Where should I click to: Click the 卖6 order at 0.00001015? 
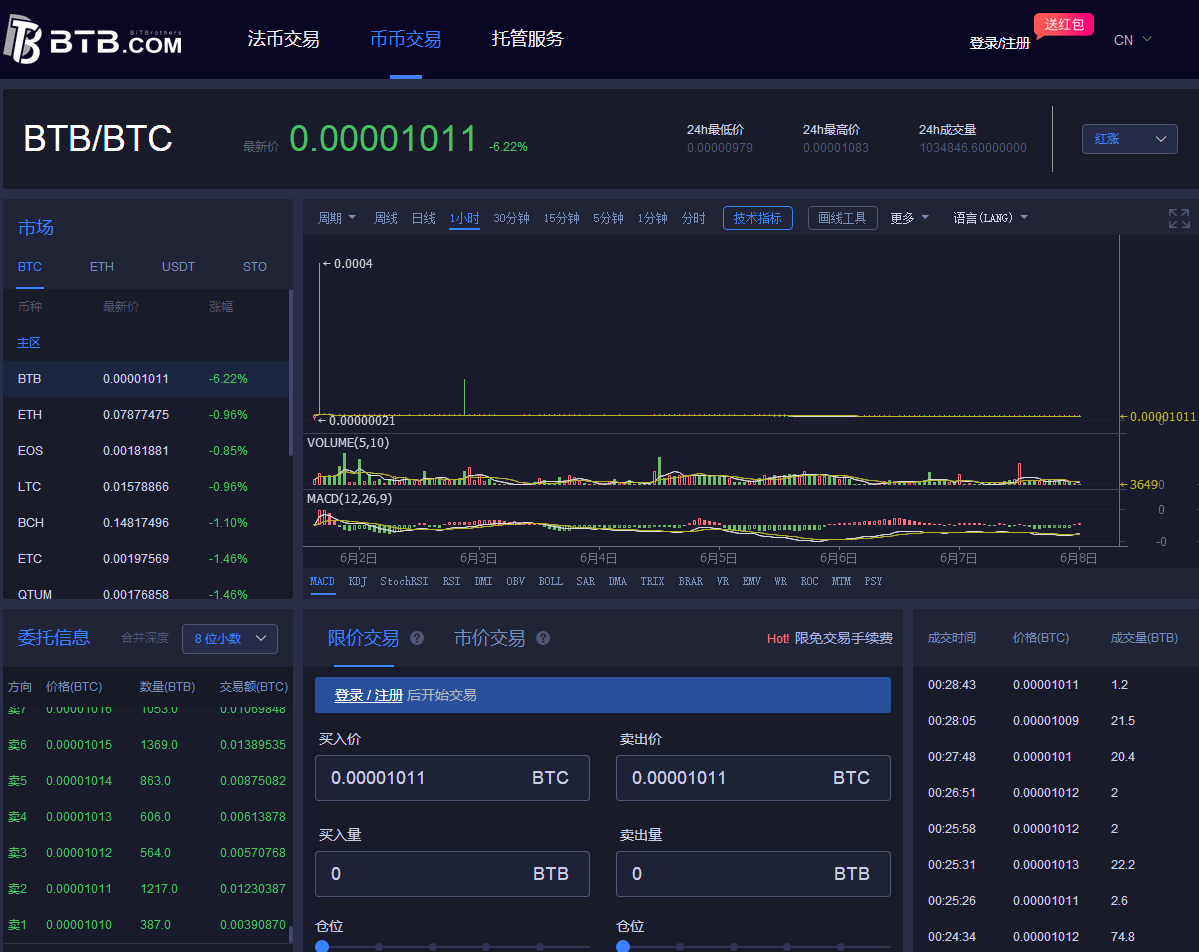[147, 745]
